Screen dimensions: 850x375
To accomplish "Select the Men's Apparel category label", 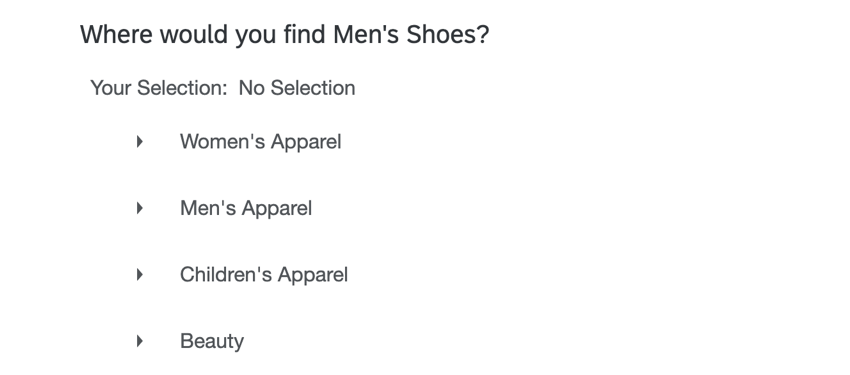I will (x=246, y=209).
